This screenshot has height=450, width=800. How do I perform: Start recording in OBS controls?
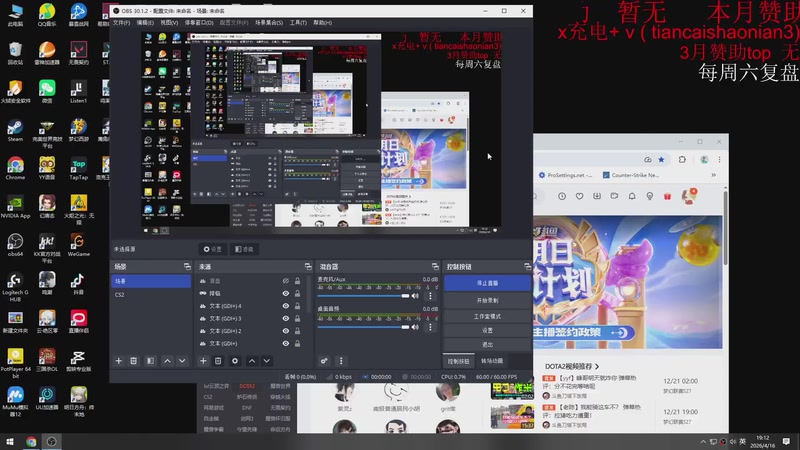[x=487, y=301]
